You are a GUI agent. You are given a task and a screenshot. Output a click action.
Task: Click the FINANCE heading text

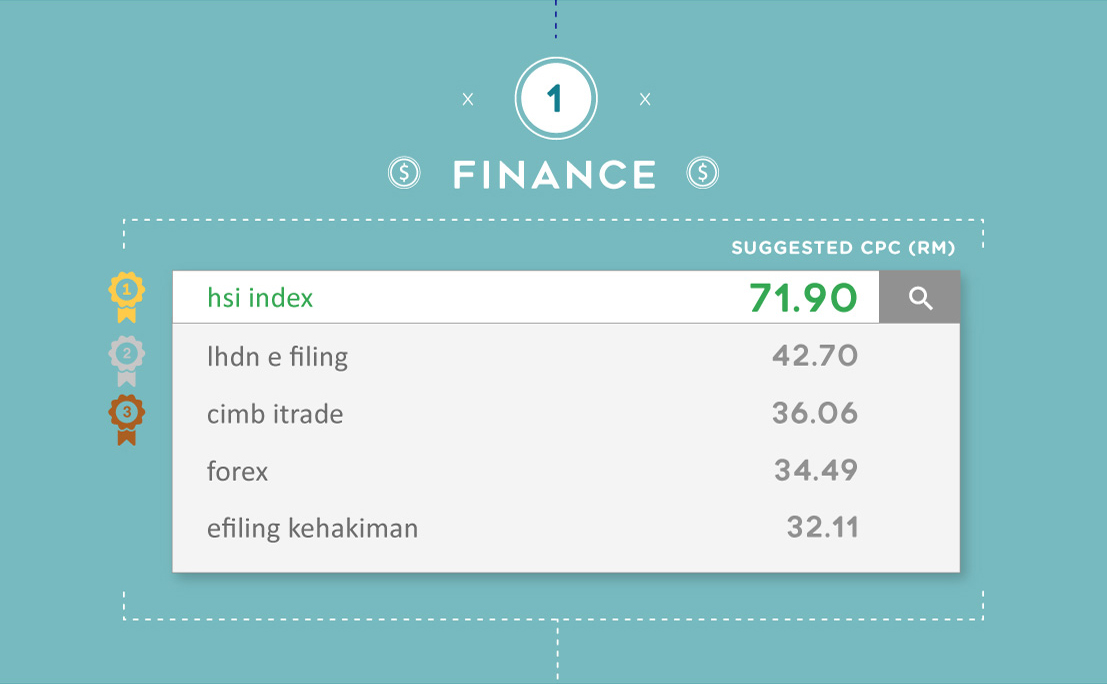pyautogui.click(x=554, y=174)
